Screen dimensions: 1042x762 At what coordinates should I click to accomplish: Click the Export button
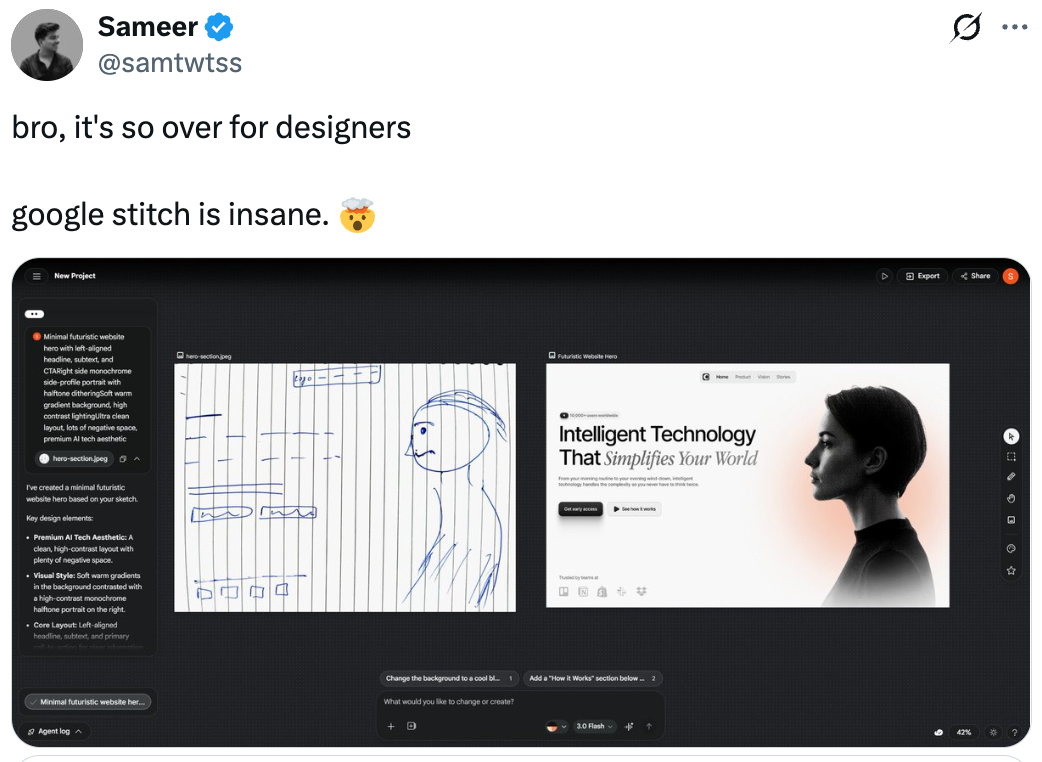pos(923,276)
